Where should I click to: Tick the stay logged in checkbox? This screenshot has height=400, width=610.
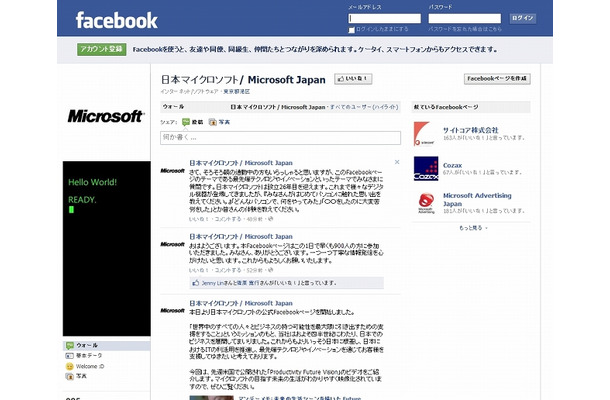[x=352, y=30]
